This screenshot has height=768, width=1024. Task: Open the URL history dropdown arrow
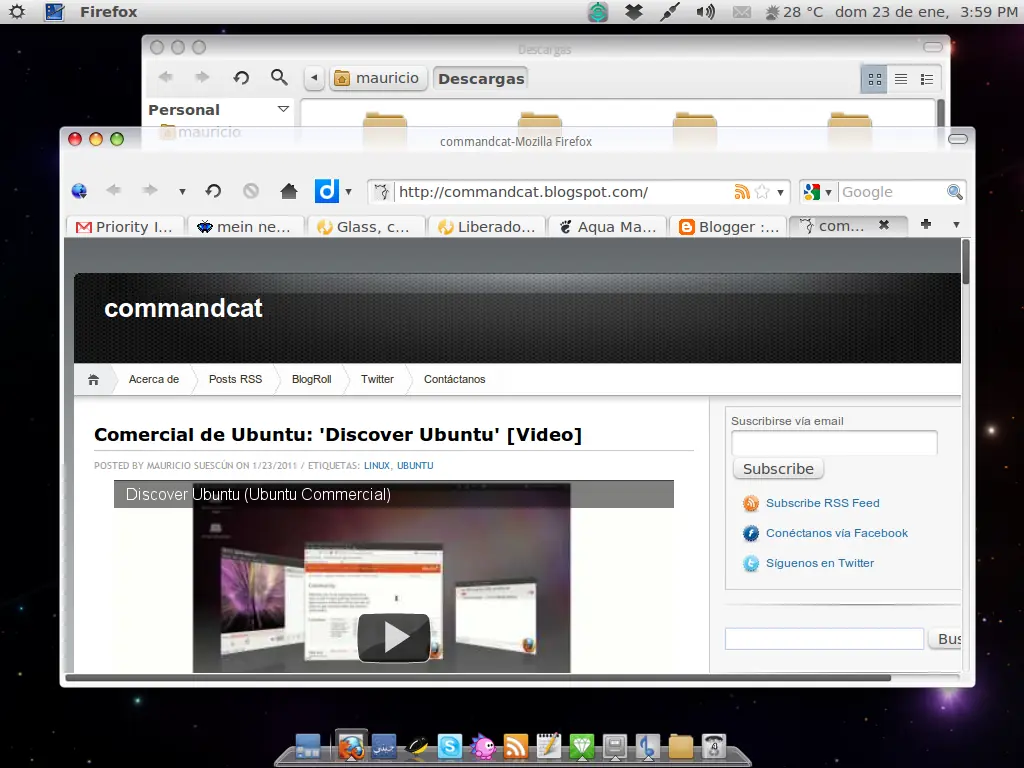[x=780, y=192]
